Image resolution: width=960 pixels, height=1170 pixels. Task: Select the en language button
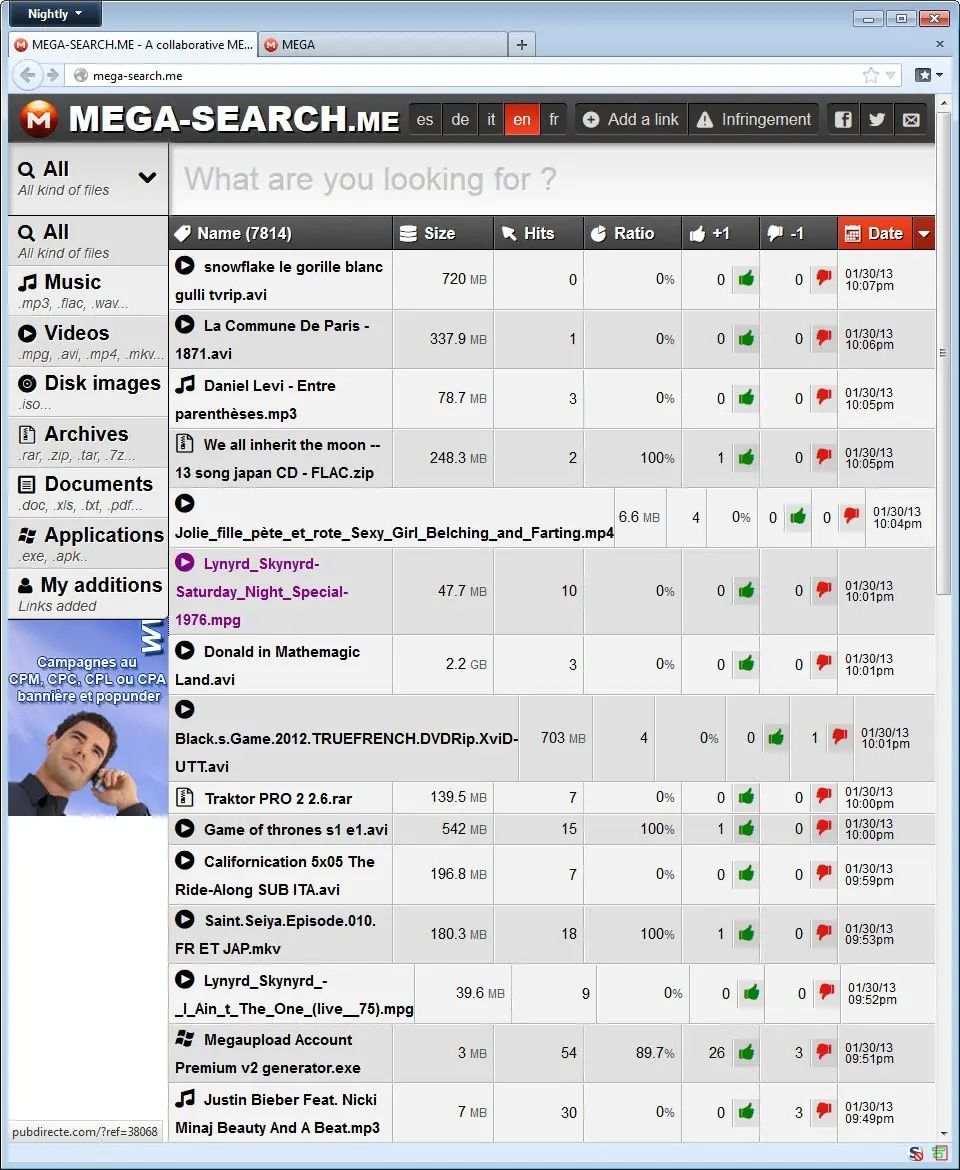coord(522,119)
